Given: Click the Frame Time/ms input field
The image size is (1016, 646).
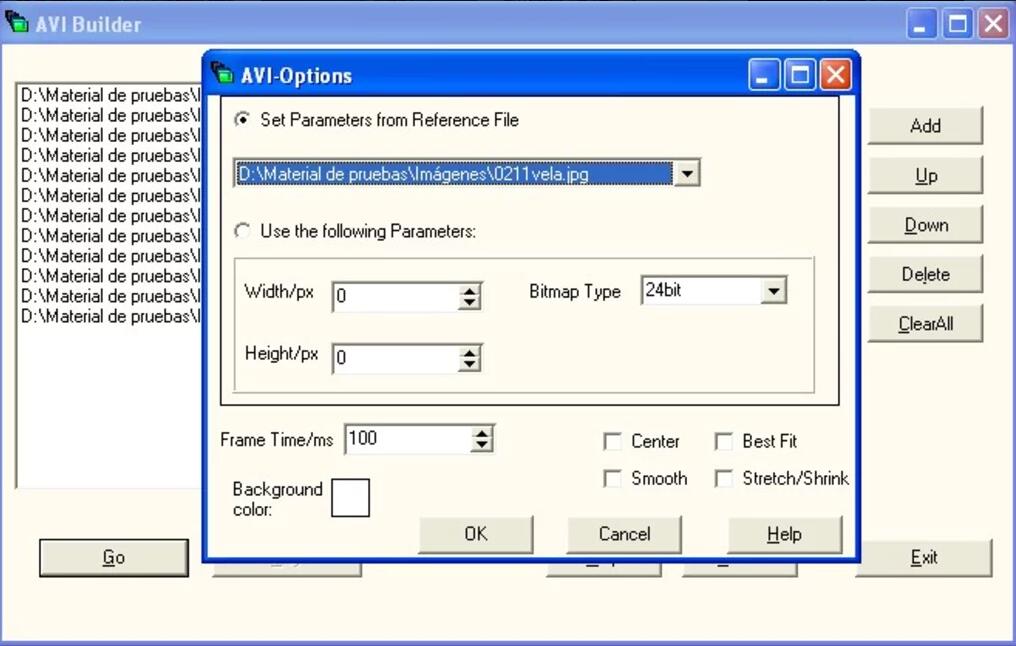Looking at the screenshot, I should point(407,439).
